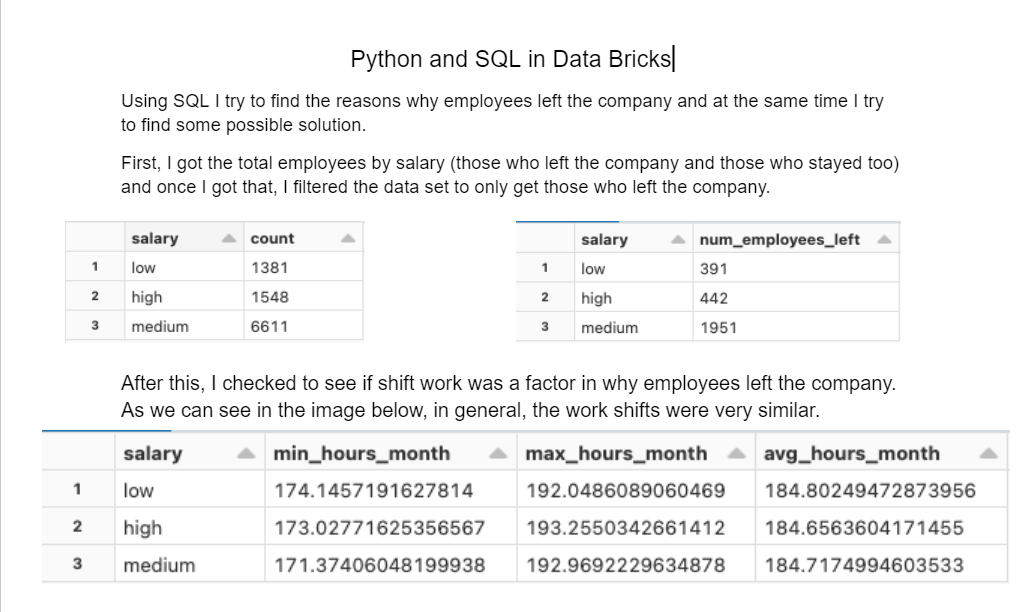
Task: Sort salary in the num_employees_left table
Action: tap(678, 240)
